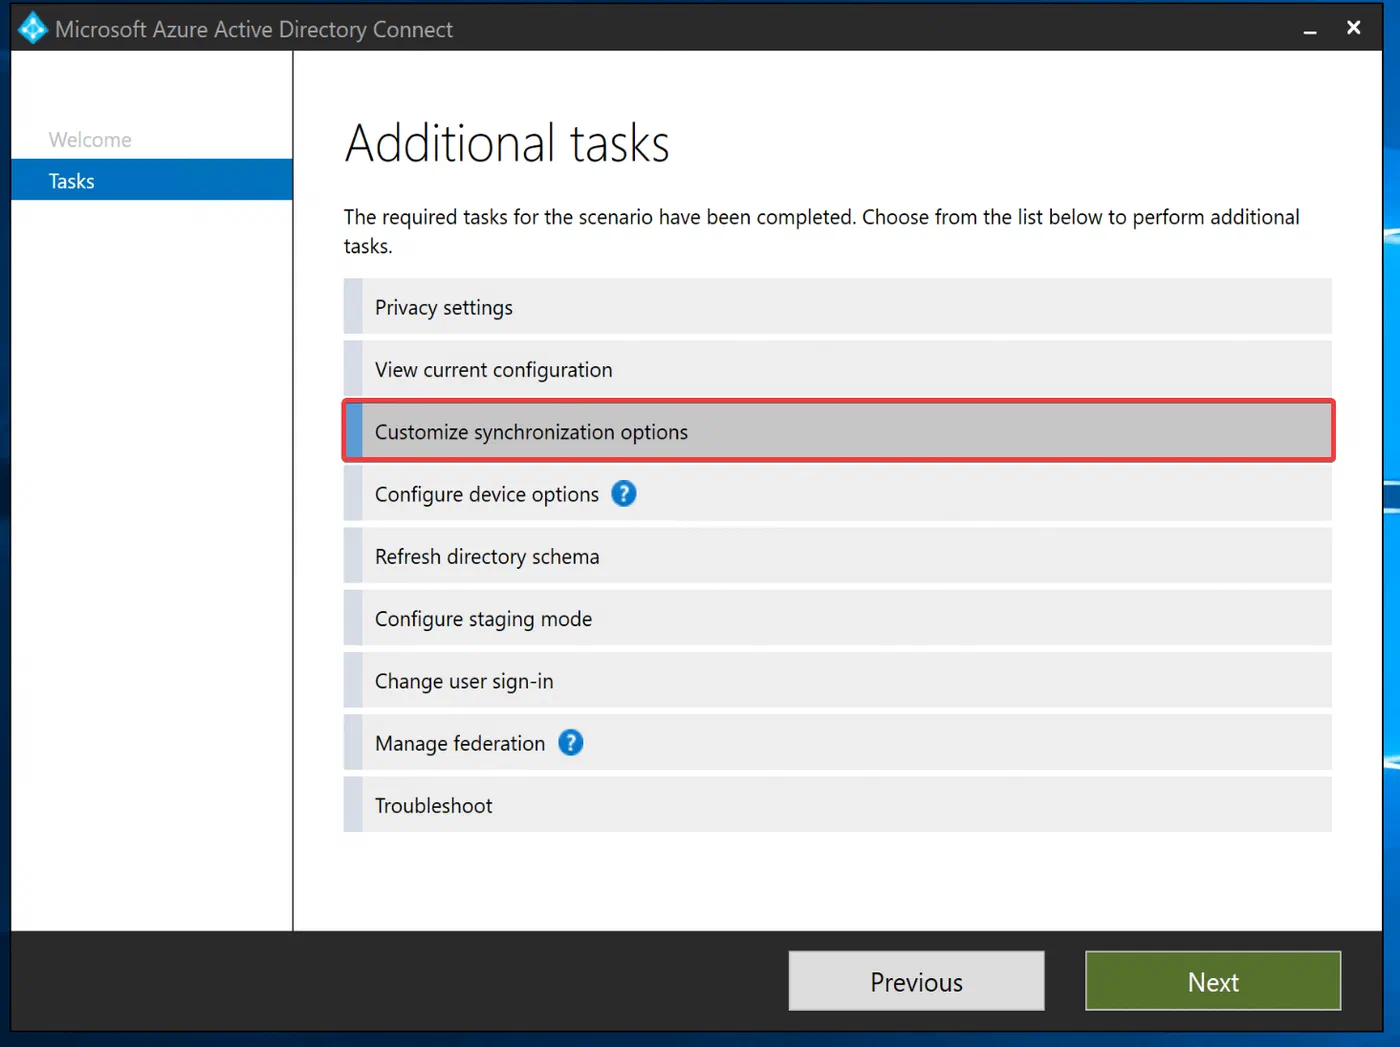Click the window title Microsoft Azure Active Directory Connect
Image resolution: width=1400 pixels, height=1047 pixels.
[x=254, y=29]
